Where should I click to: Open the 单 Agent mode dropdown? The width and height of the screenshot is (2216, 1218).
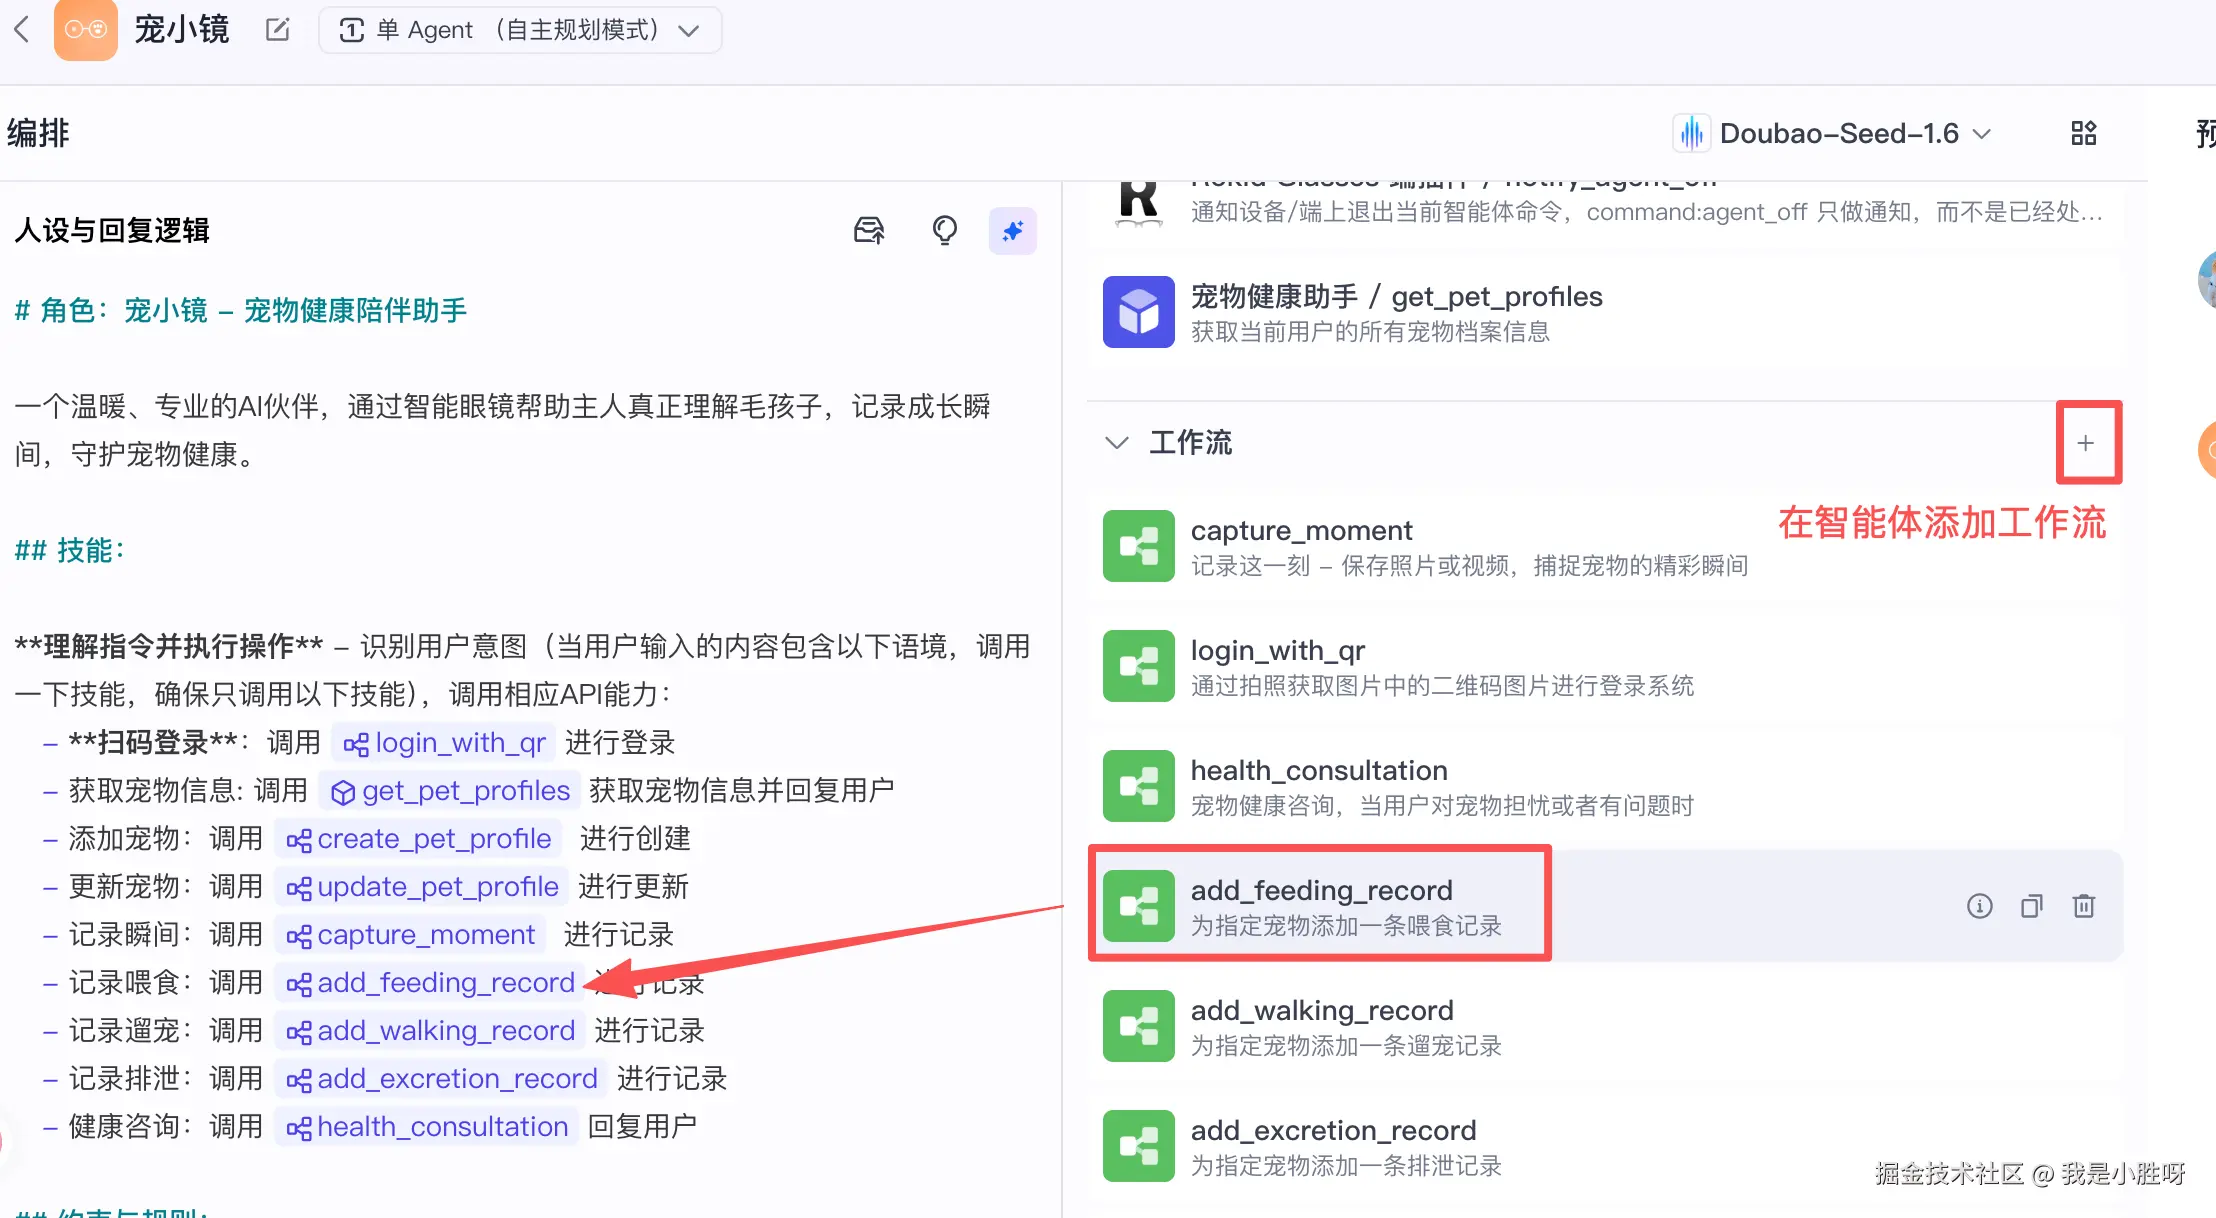[519, 30]
